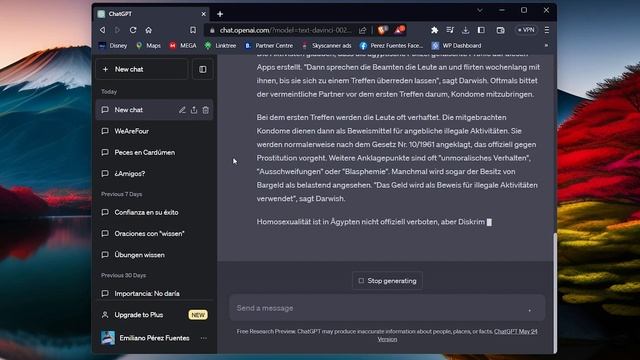Open the Skyscanner ads bookmark
The image size is (640, 360).
[x=327, y=46]
